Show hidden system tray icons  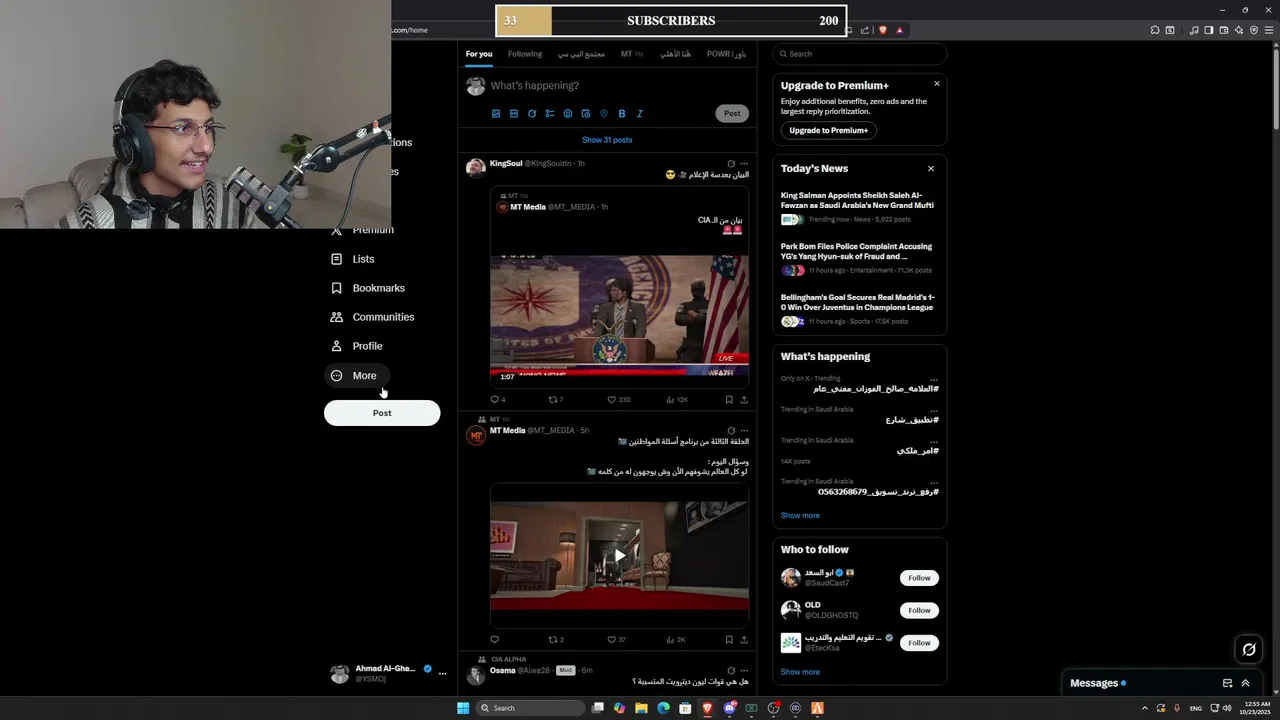point(1145,708)
